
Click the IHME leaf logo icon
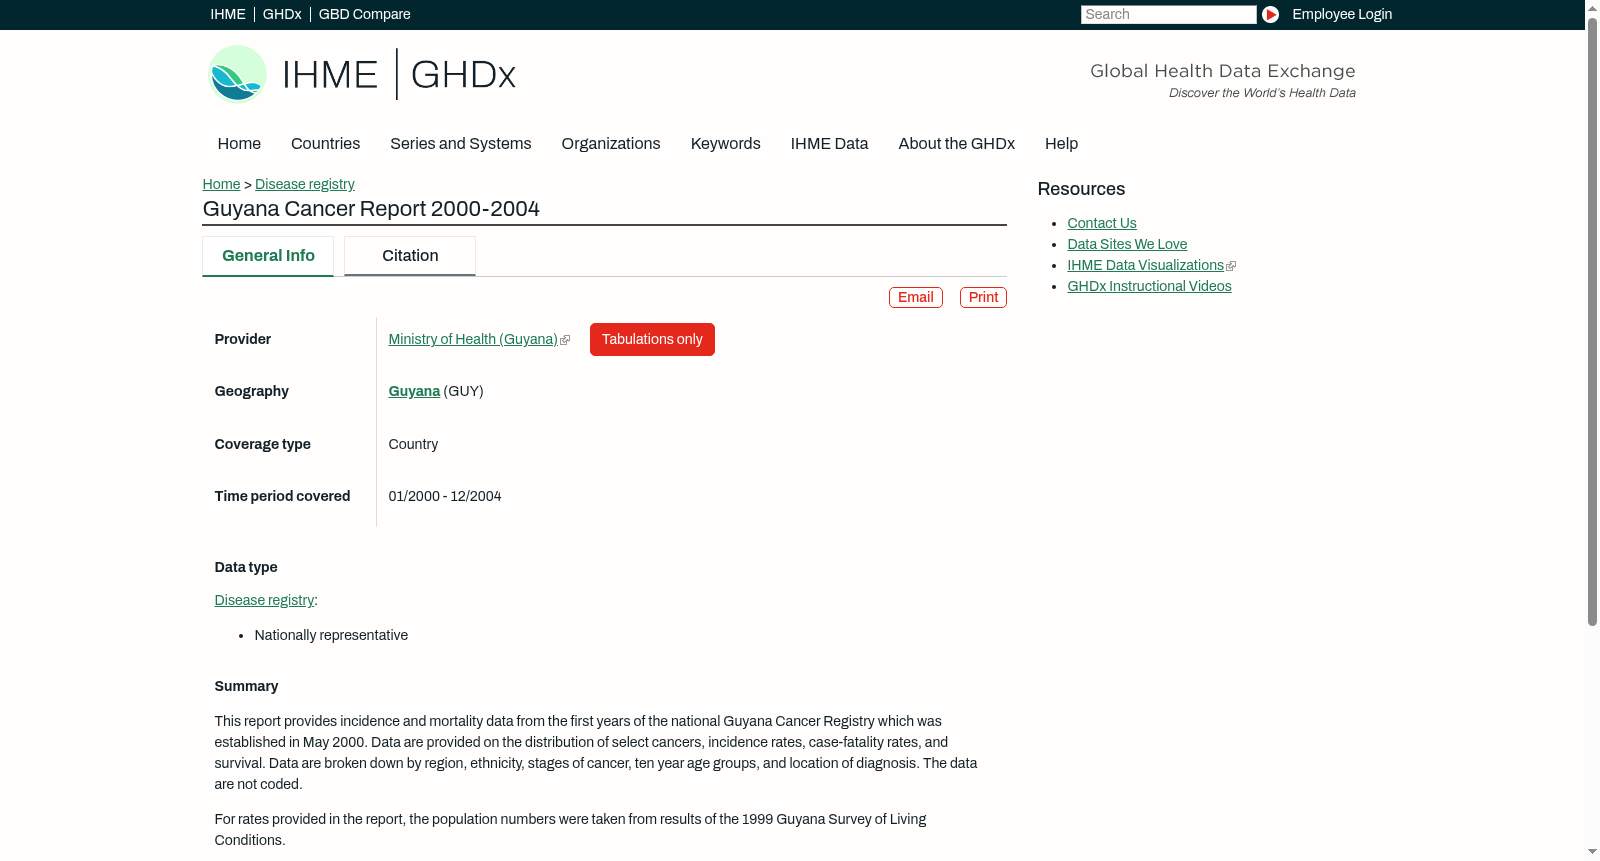(237, 74)
